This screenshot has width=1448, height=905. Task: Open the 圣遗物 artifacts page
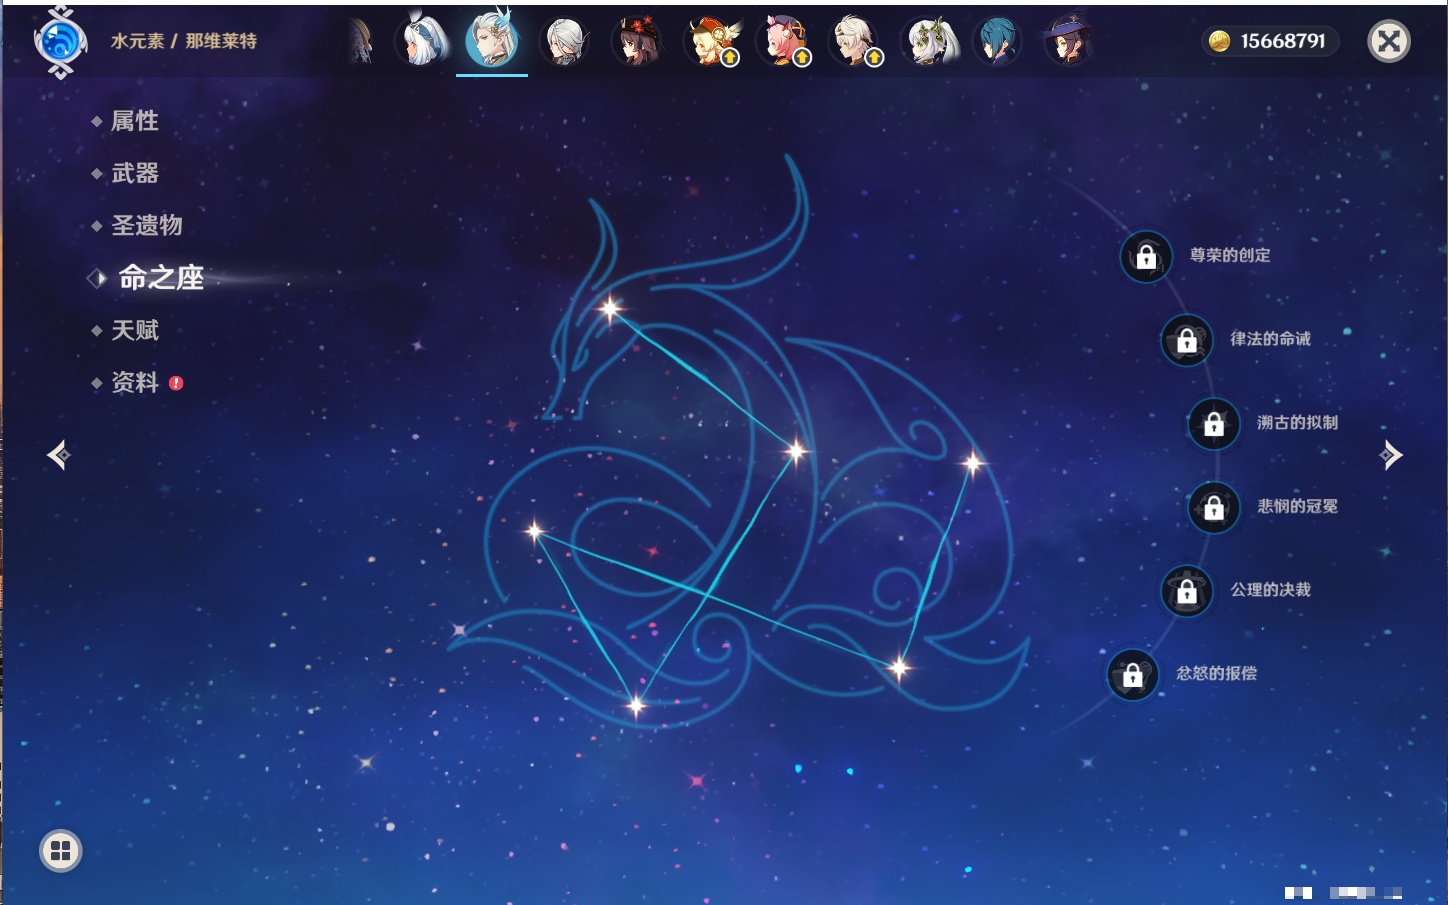click(147, 225)
